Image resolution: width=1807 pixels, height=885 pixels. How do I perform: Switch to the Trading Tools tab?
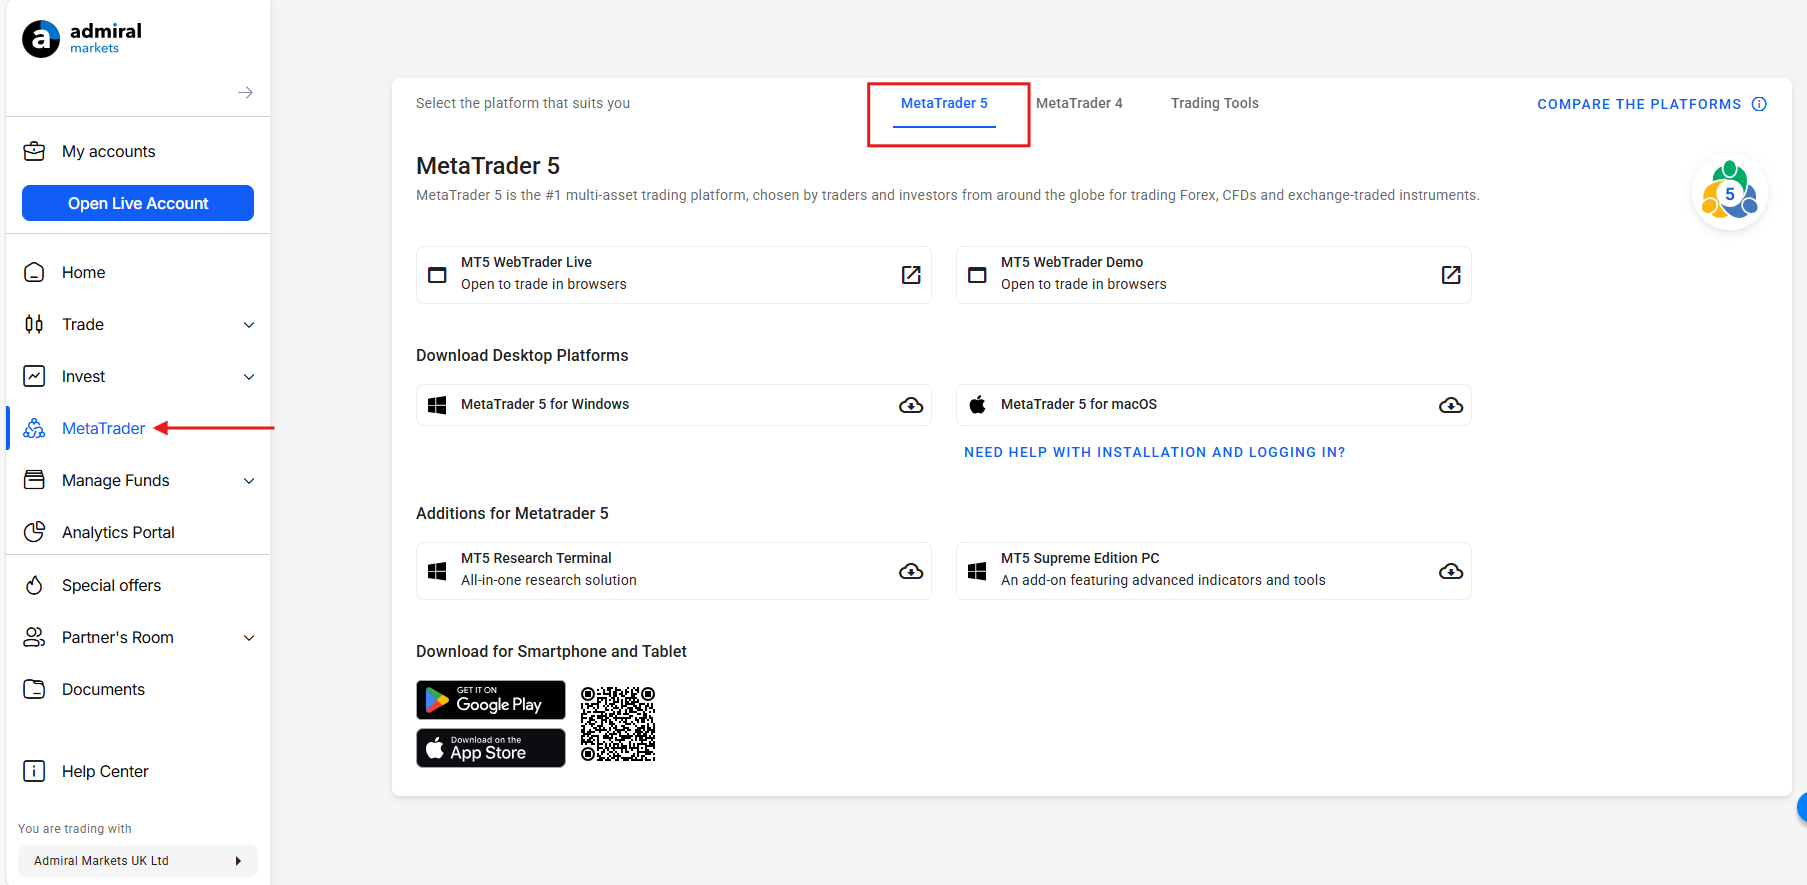[1215, 103]
